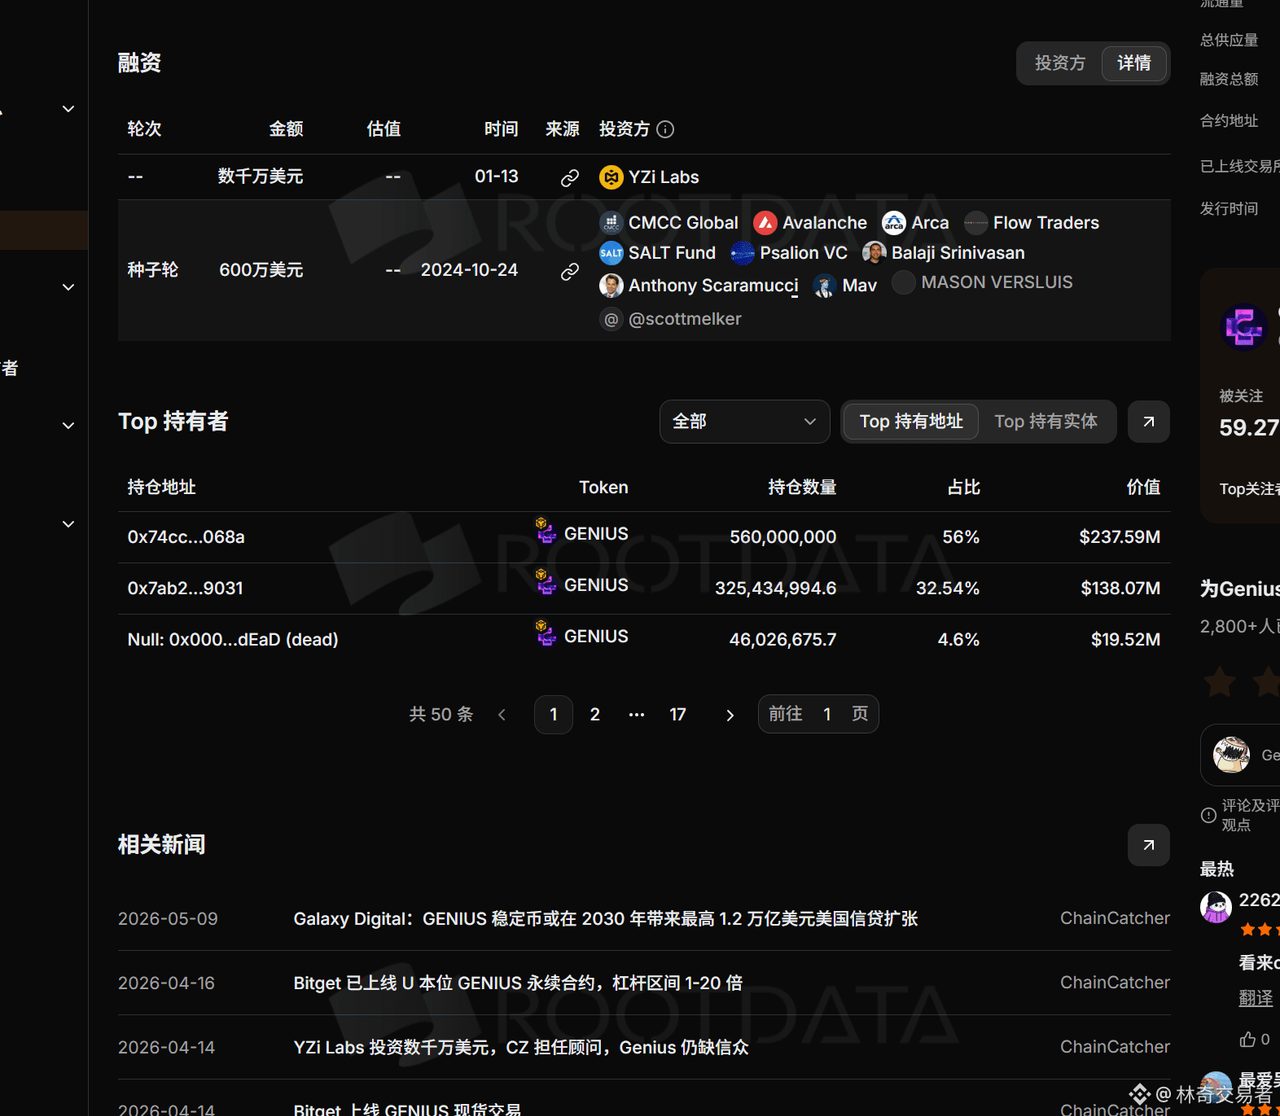The height and width of the screenshot is (1116, 1280).
Task: Click Psalion VC investor logo
Action: tap(742, 253)
